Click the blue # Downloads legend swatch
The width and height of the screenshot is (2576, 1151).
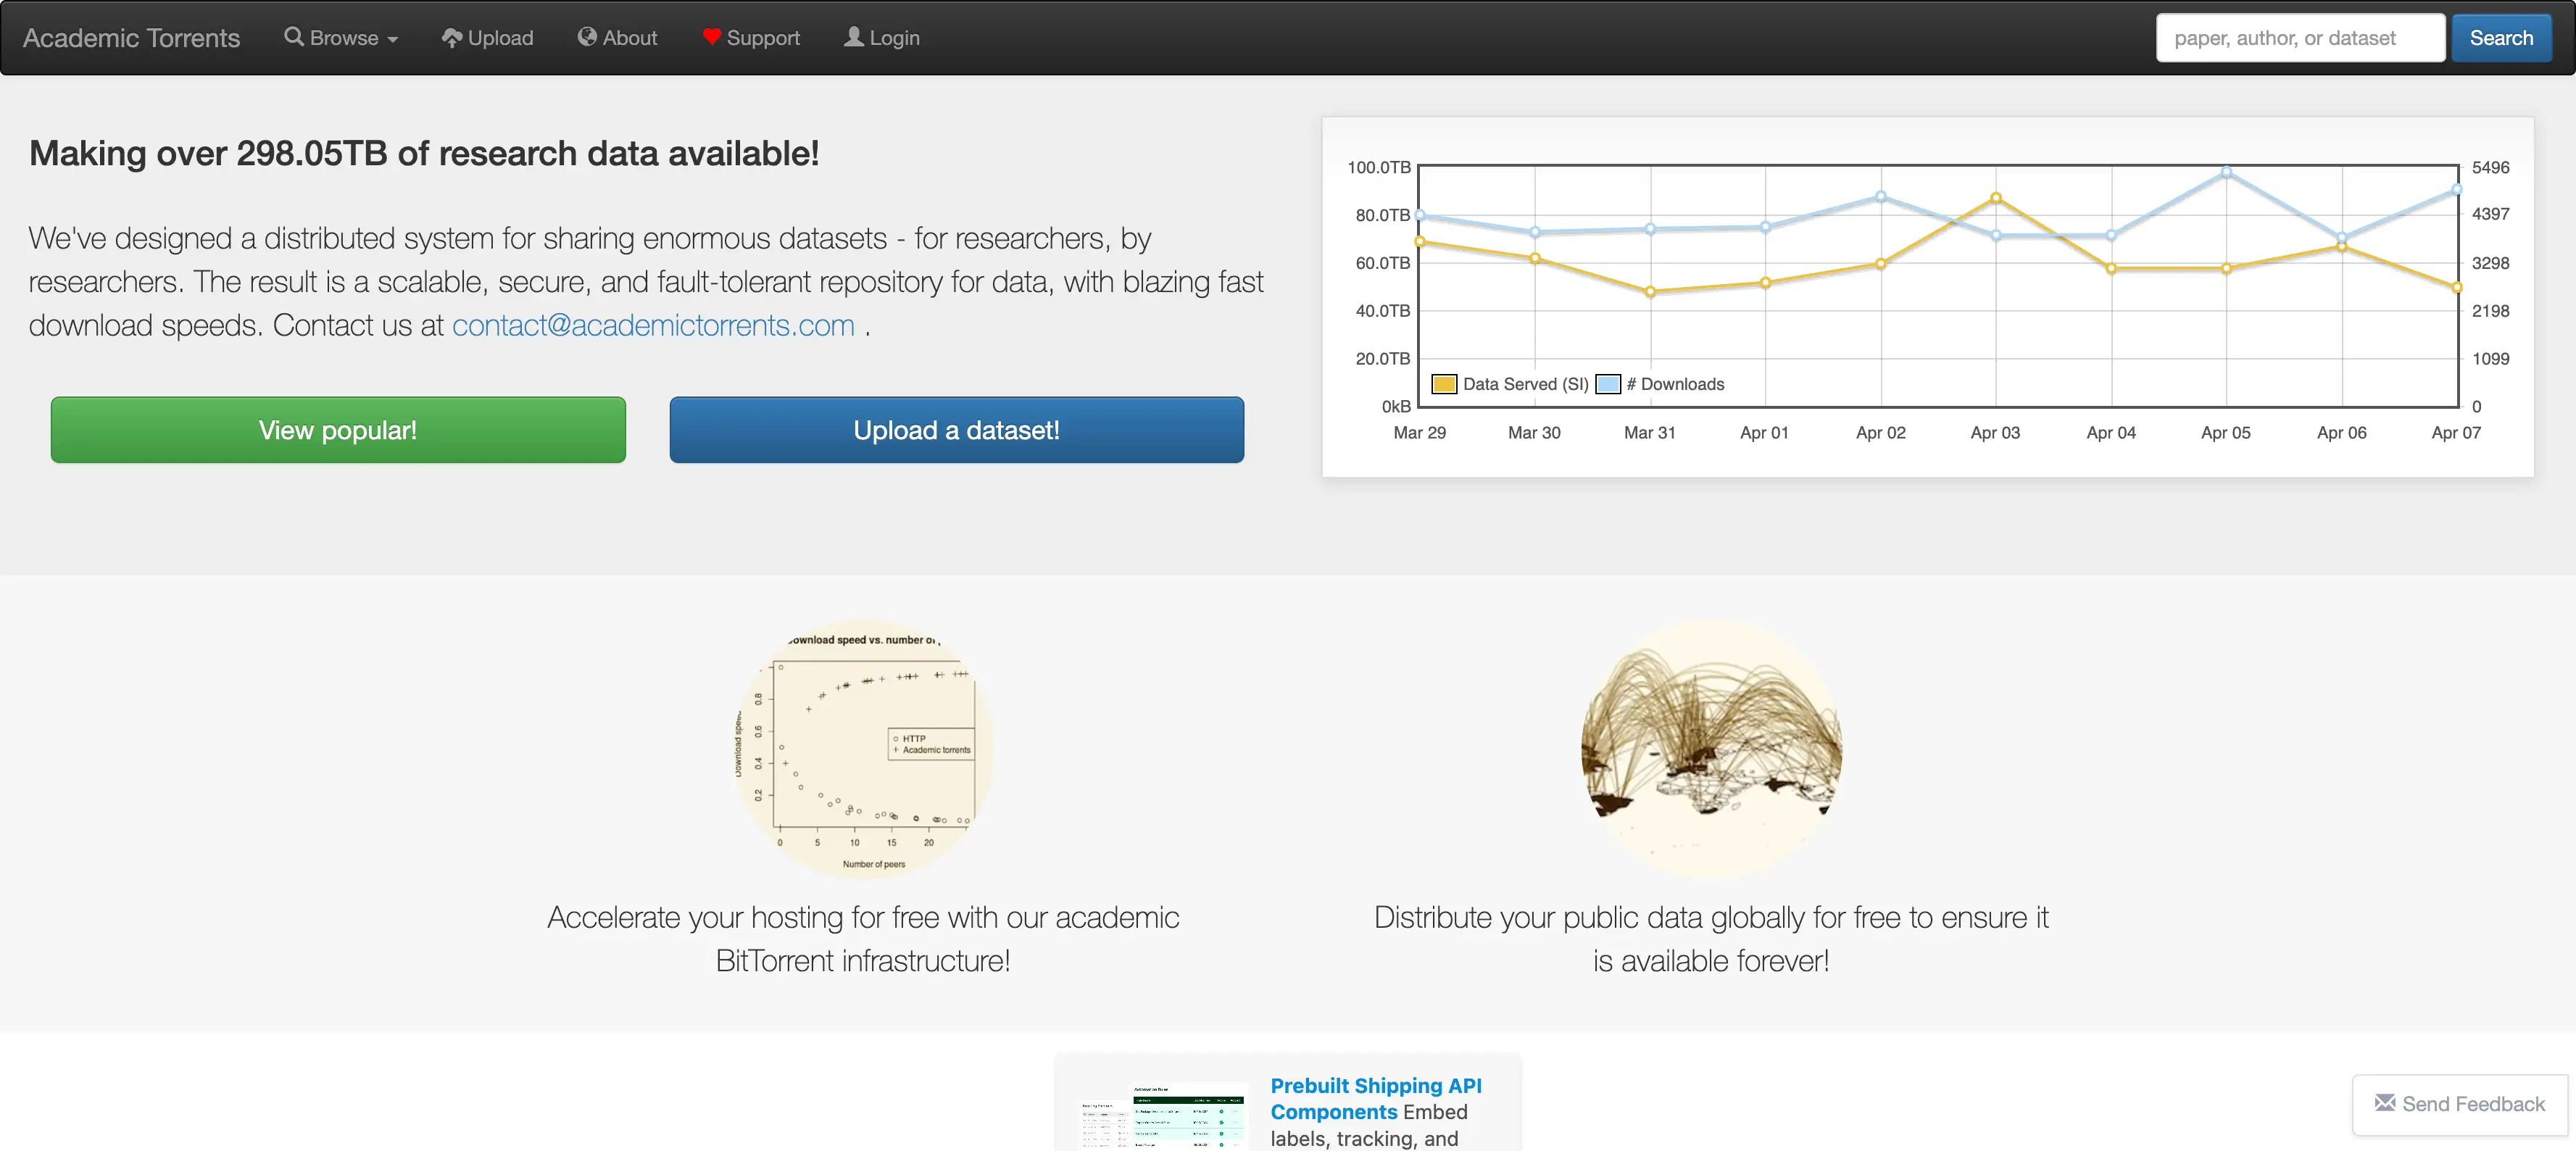tap(1608, 384)
